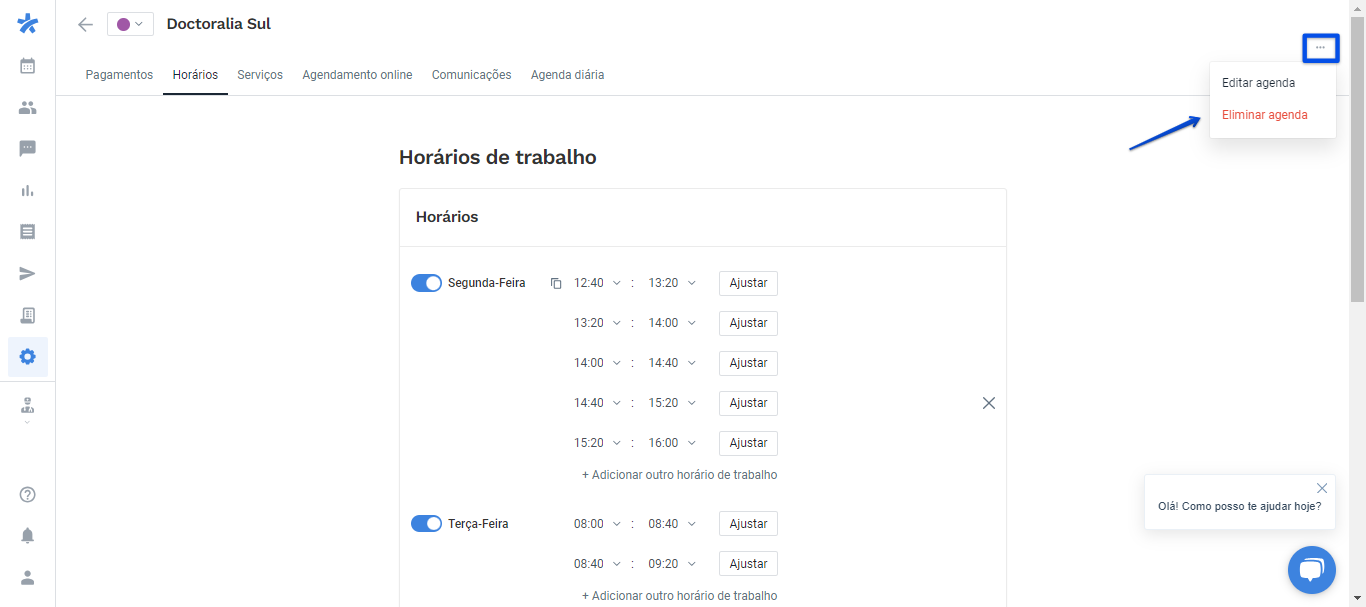Click the Horários de trabalho heading
The width and height of the screenshot is (1366, 607).
(497, 157)
